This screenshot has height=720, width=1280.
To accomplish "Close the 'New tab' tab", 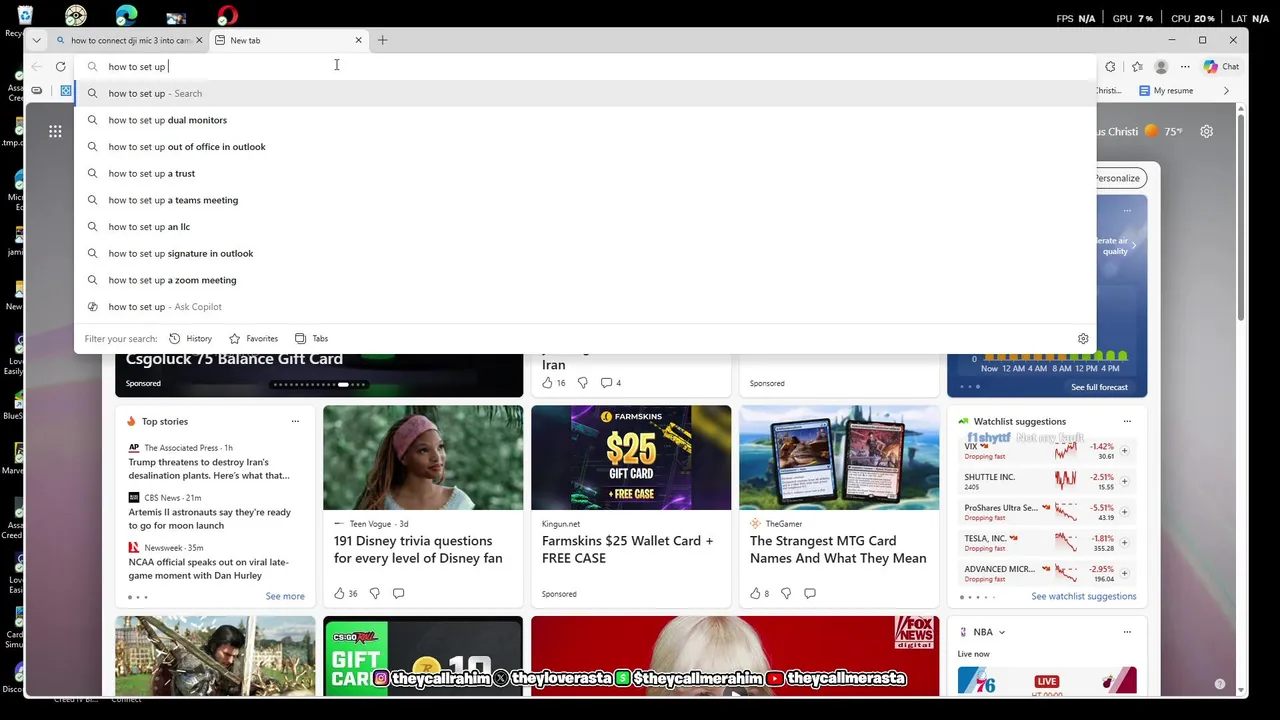I will click(x=359, y=40).
